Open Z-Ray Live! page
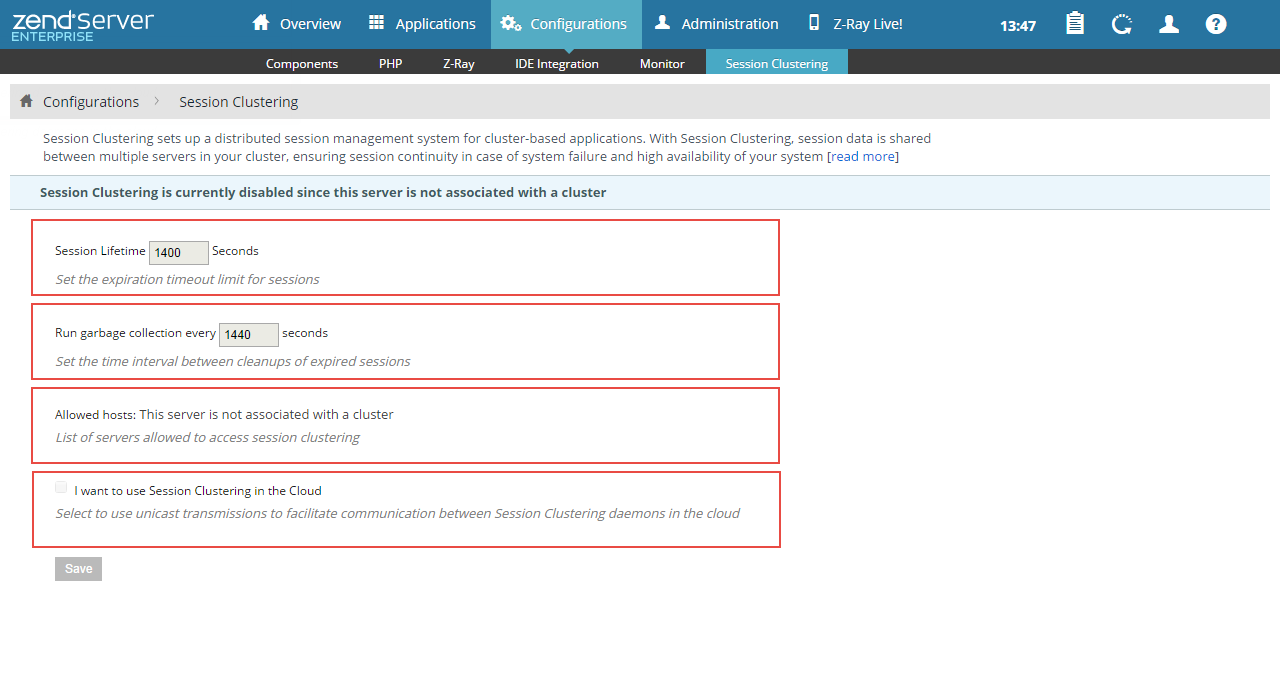The height and width of the screenshot is (678, 1280). pos(855,24)
